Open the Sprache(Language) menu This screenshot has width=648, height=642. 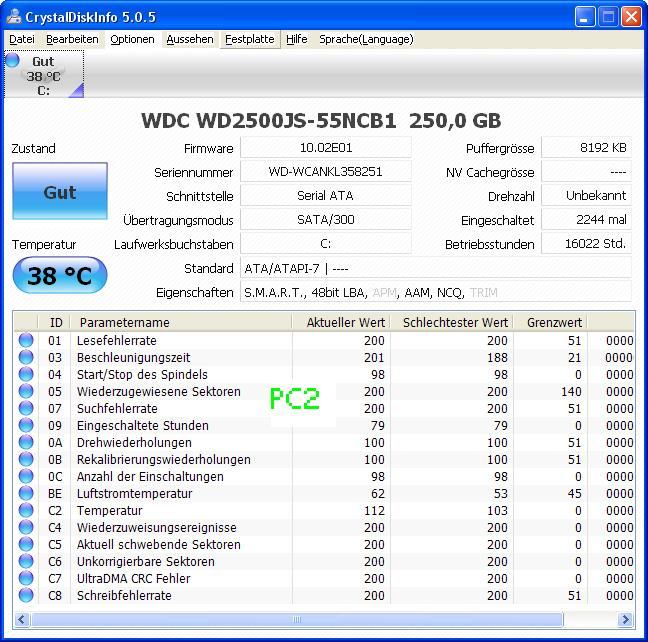(366, 39)
